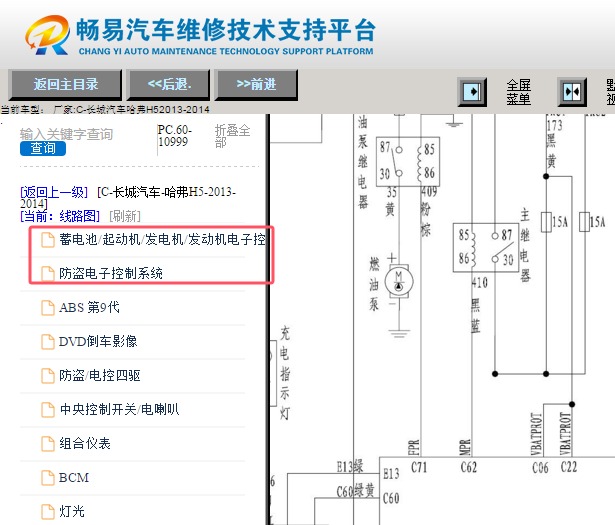Click the 当前：线路图 link
615x525 pixels.
point(60,216)
